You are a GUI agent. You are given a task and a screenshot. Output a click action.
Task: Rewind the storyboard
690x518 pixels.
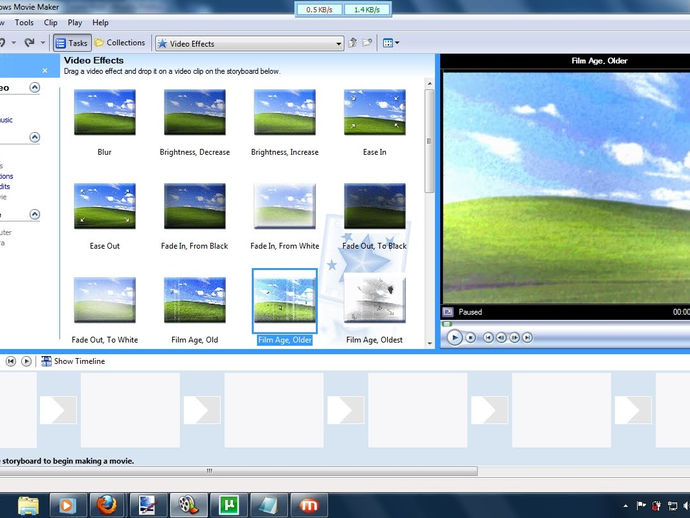pyautogui.click(x=11, y=361)
